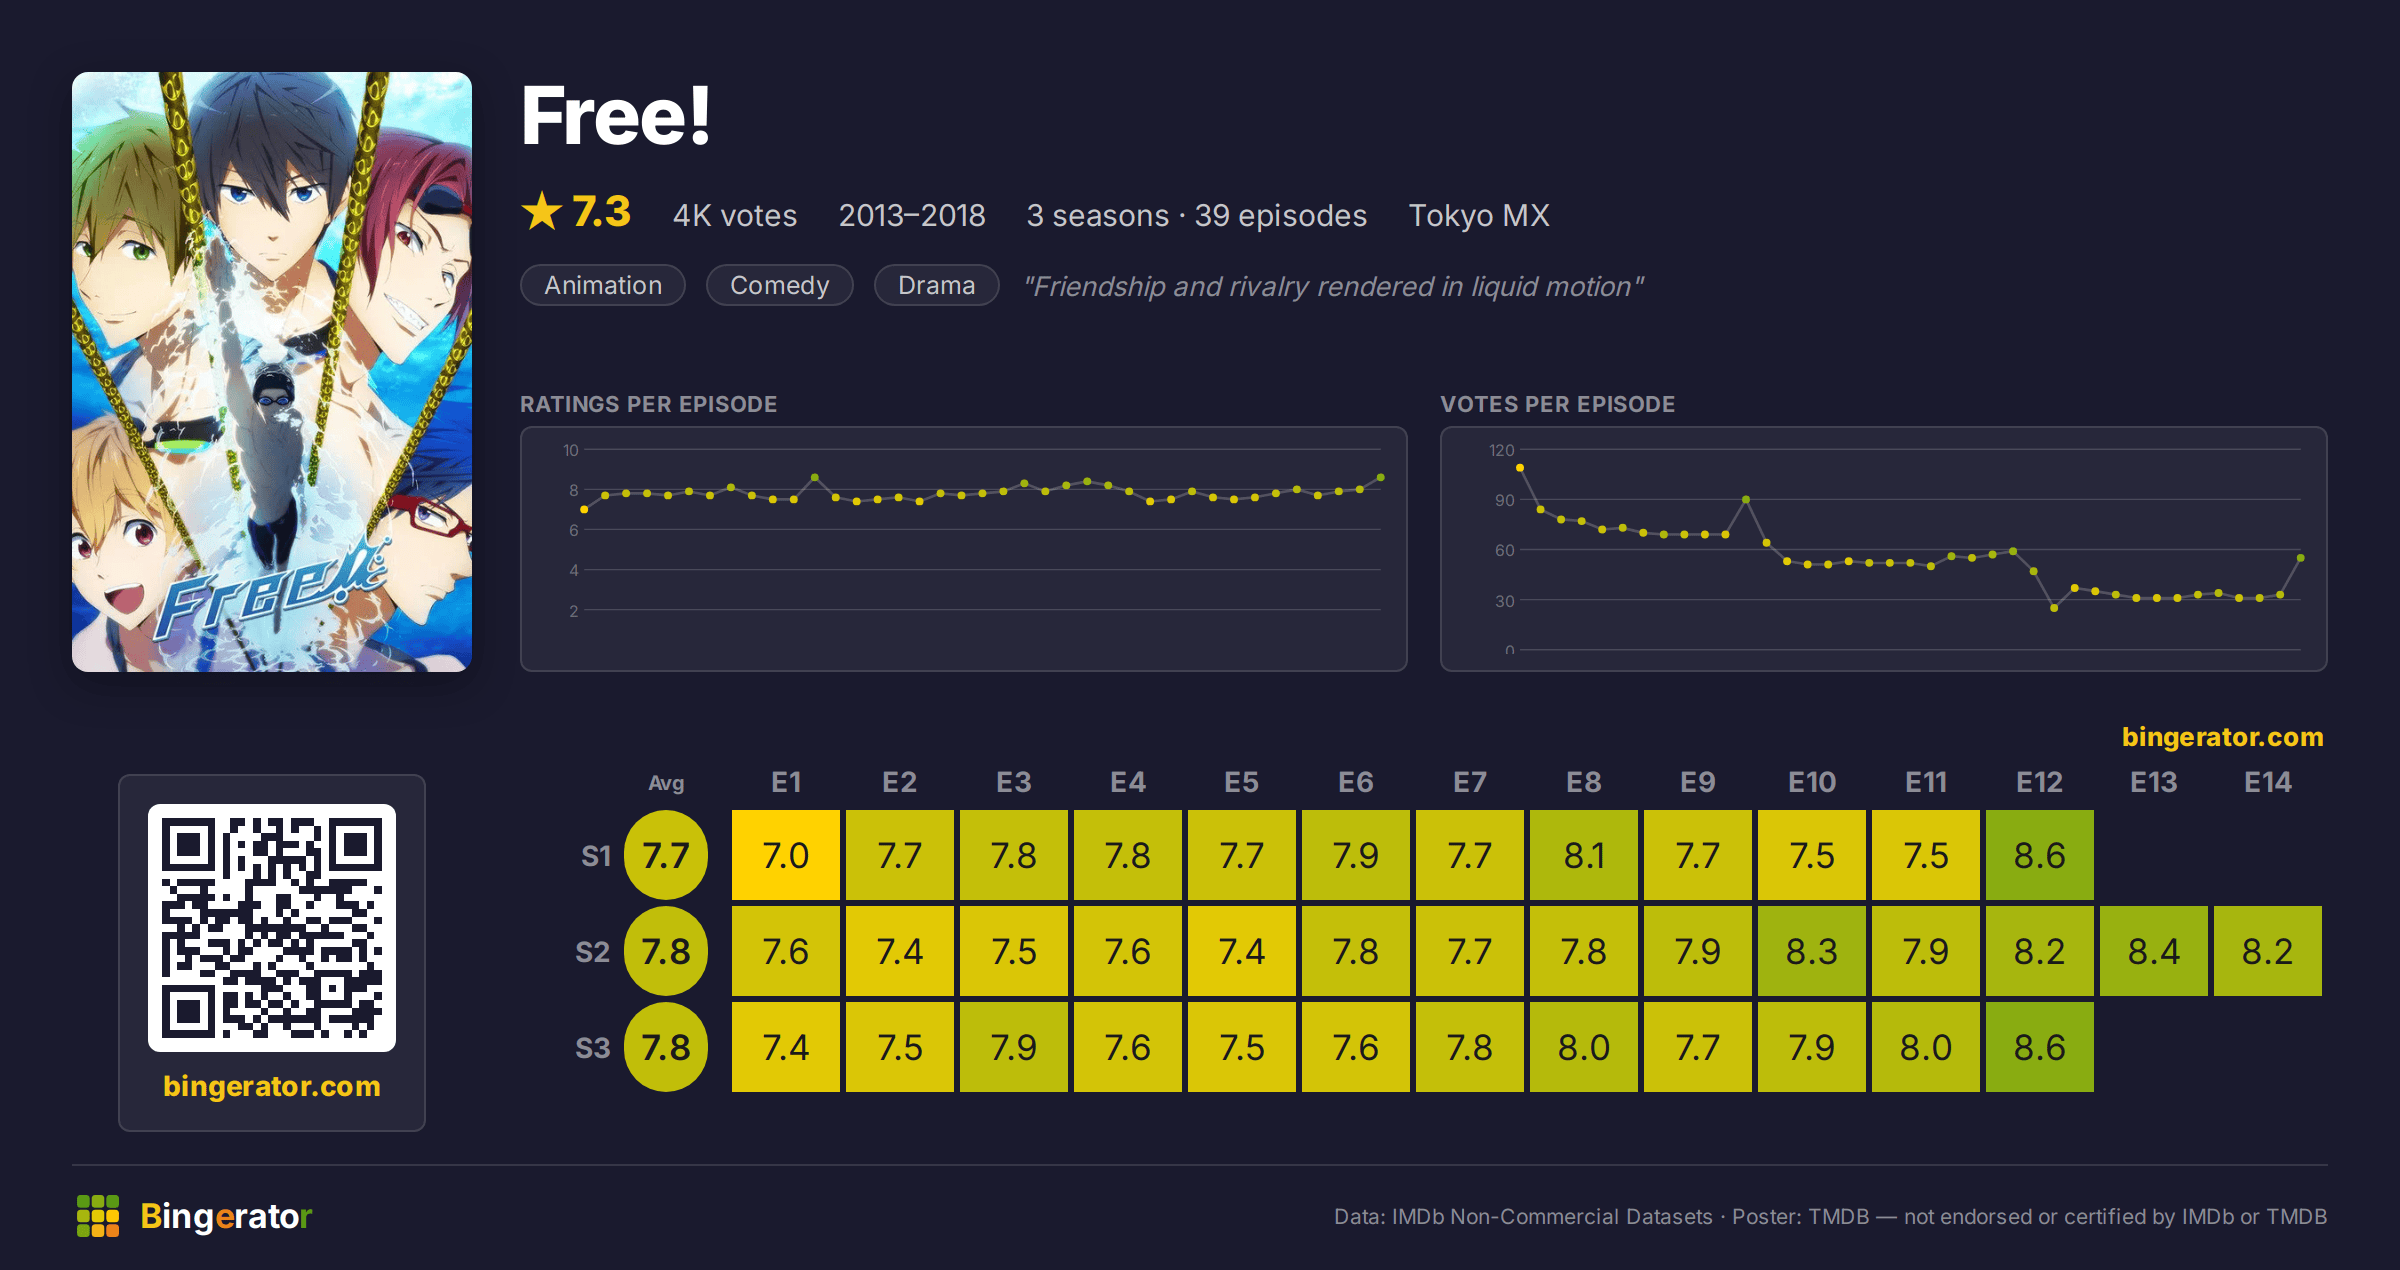The width and height of the screenshot is (2400, 1270).
Task: Click the E14 column header
Action: (x=2268, y=782)
